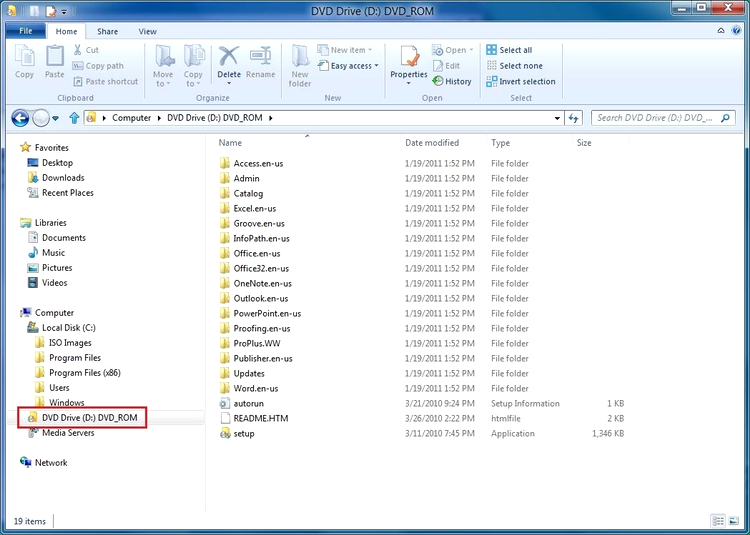Click the Cut scissors command
750x535 pixels.
(x=86, y=50)
